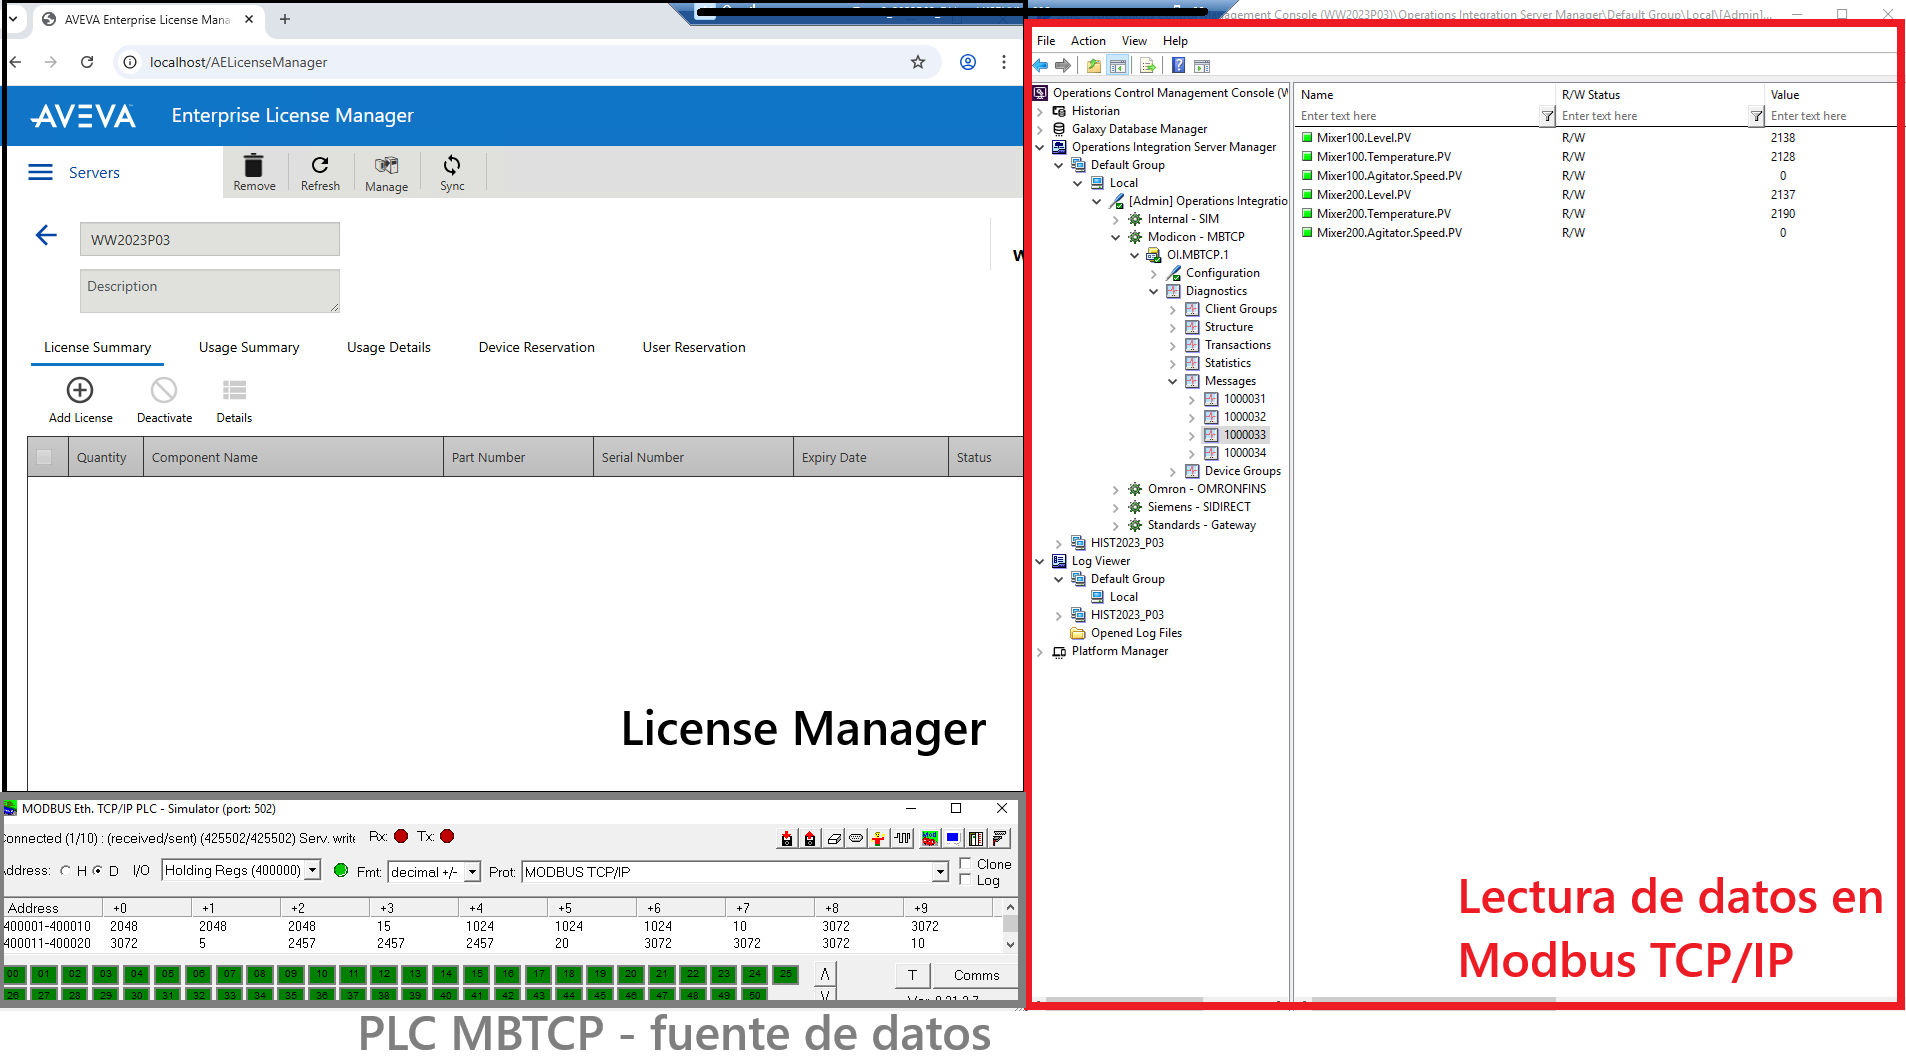Viewport: 1906px width, 1058px height.
Task: Open a new Chrome tab
Action: pyautogui.click(x=285, y=19)
